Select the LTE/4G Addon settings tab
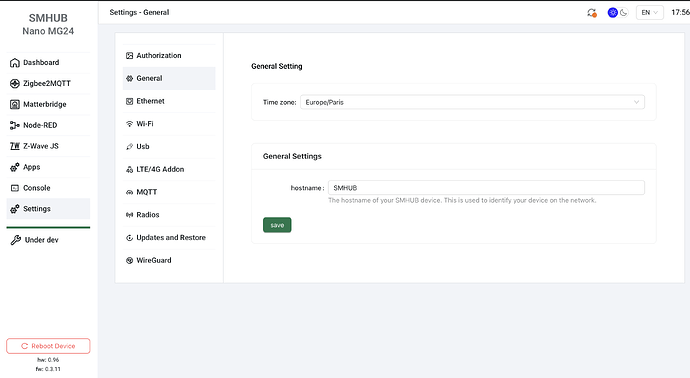This screenshot has width=690, height=378. pyautogui.click(x=169, y=169)
